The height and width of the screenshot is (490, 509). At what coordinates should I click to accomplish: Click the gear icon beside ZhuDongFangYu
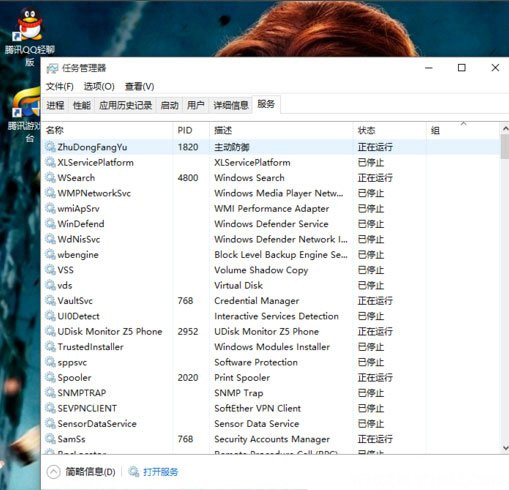50,147
